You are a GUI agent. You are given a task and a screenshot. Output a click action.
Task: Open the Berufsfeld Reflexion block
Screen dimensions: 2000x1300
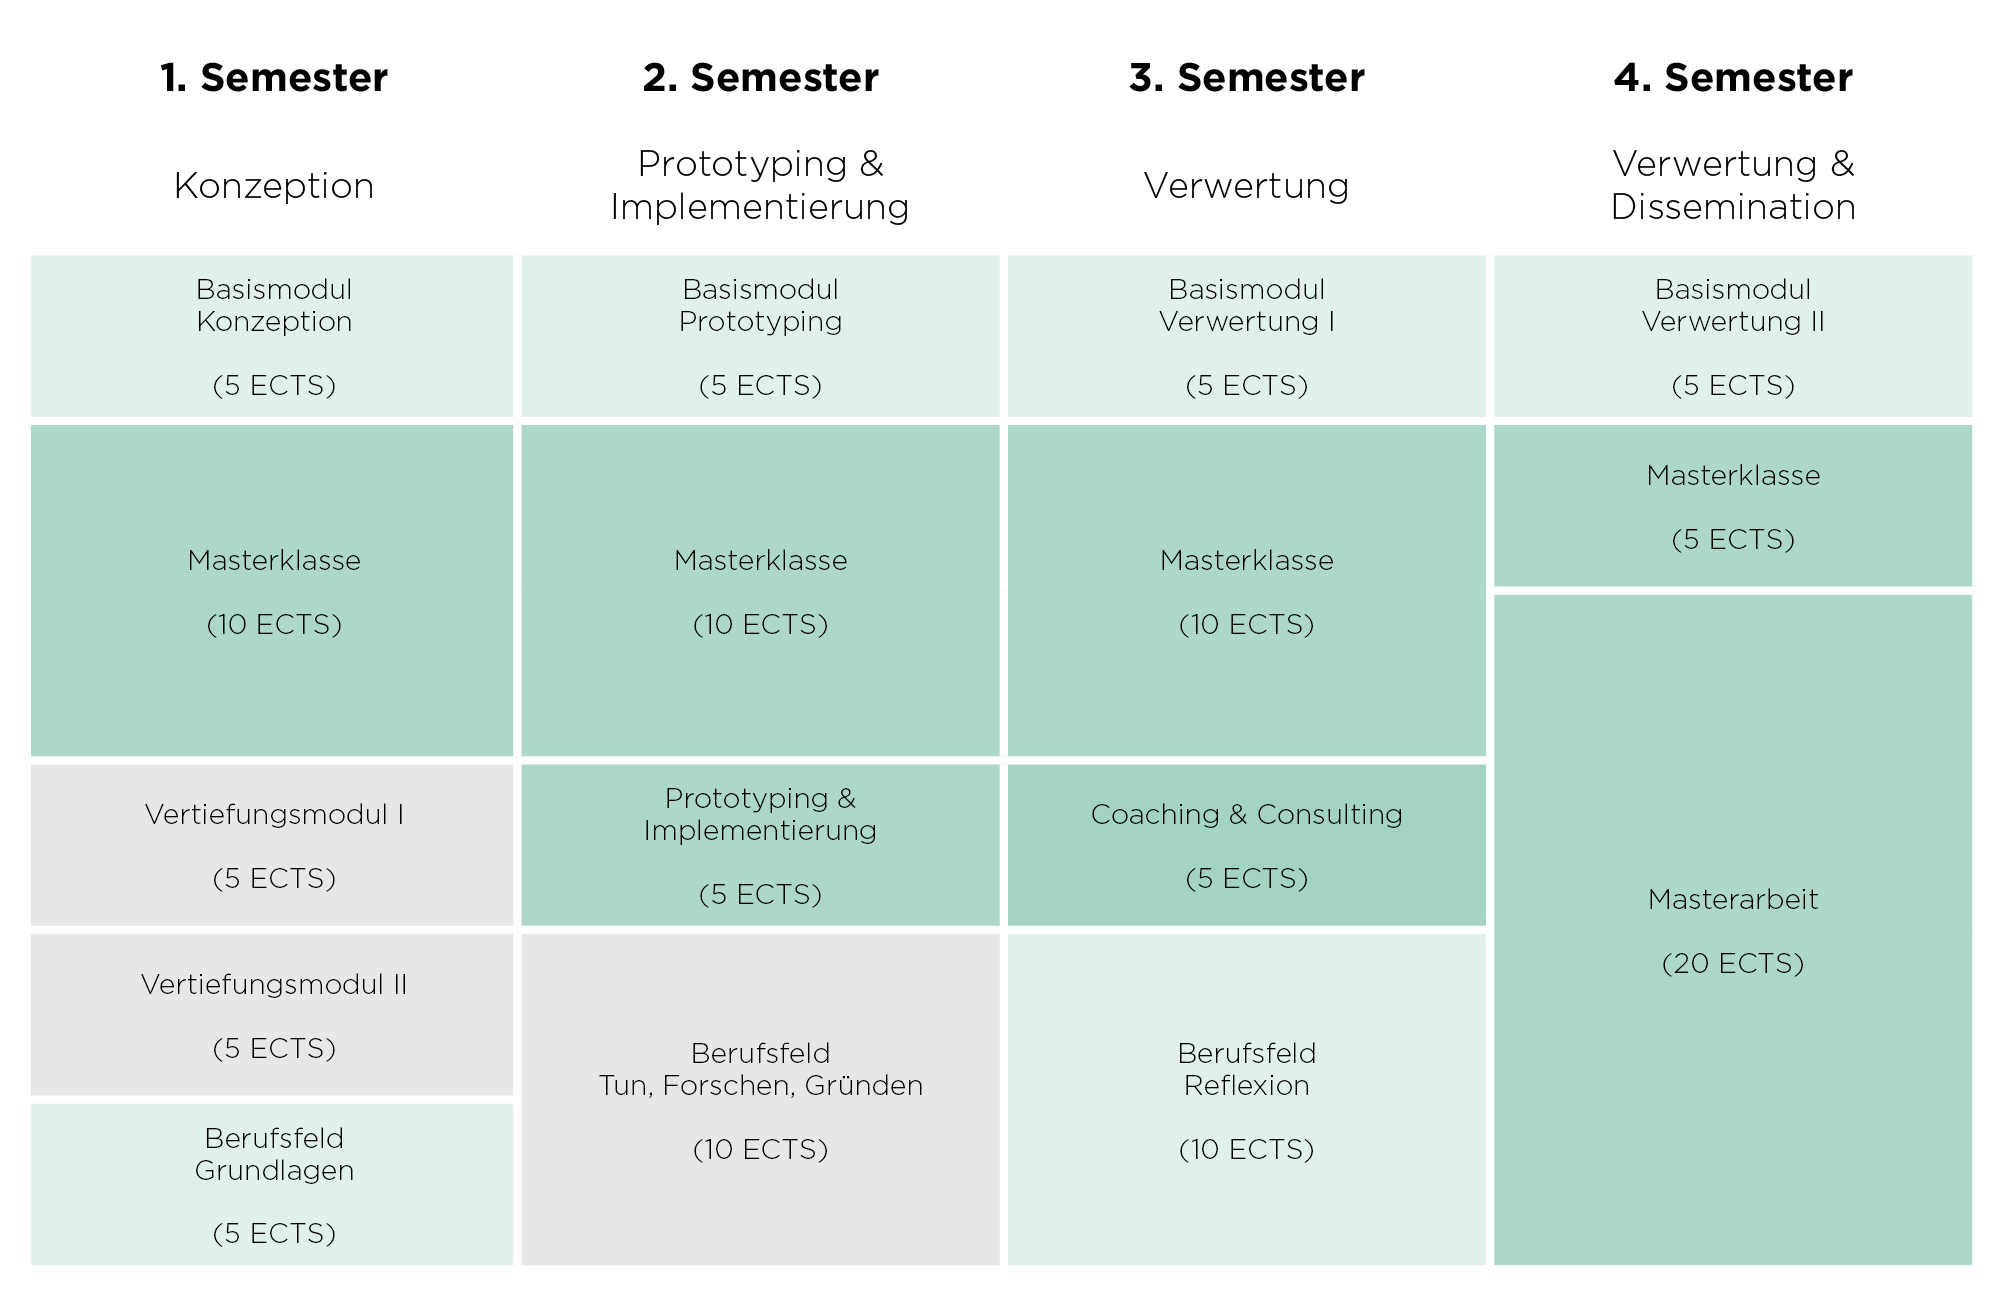1246,1099
